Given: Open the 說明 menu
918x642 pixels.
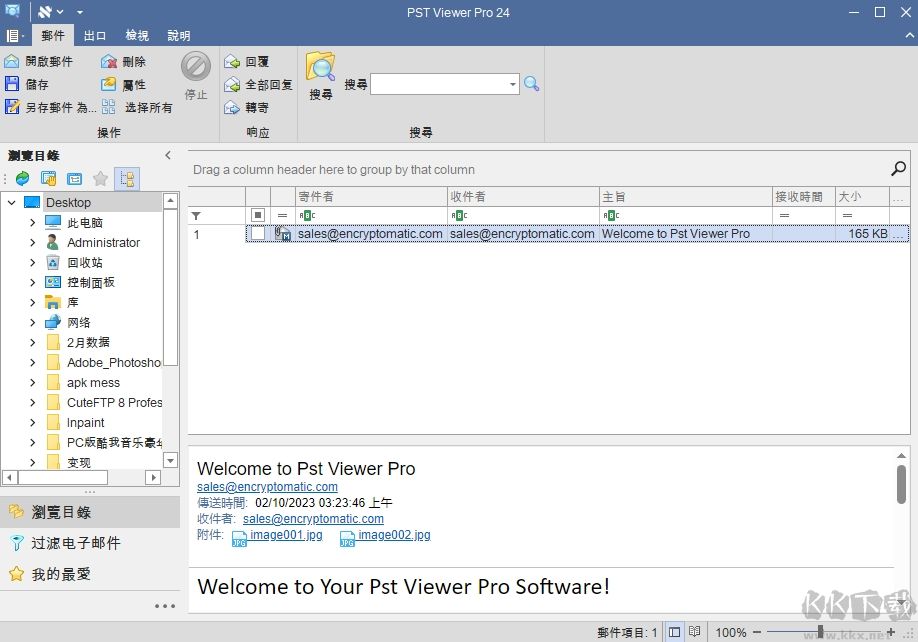Looking at the screenshot, I should 178,35.
